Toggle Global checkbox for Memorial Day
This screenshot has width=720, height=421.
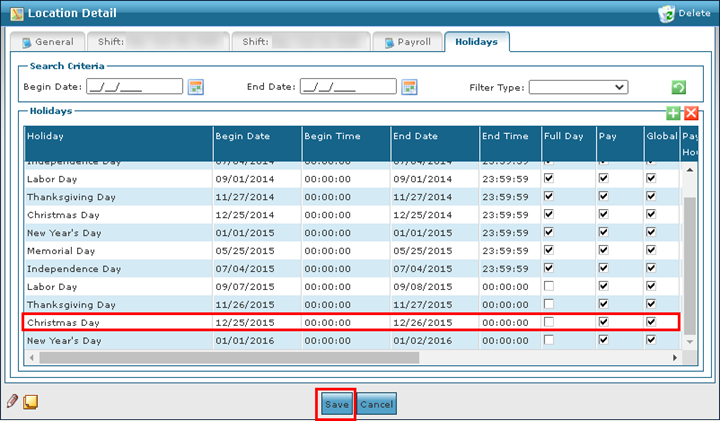tap(651, 250)
